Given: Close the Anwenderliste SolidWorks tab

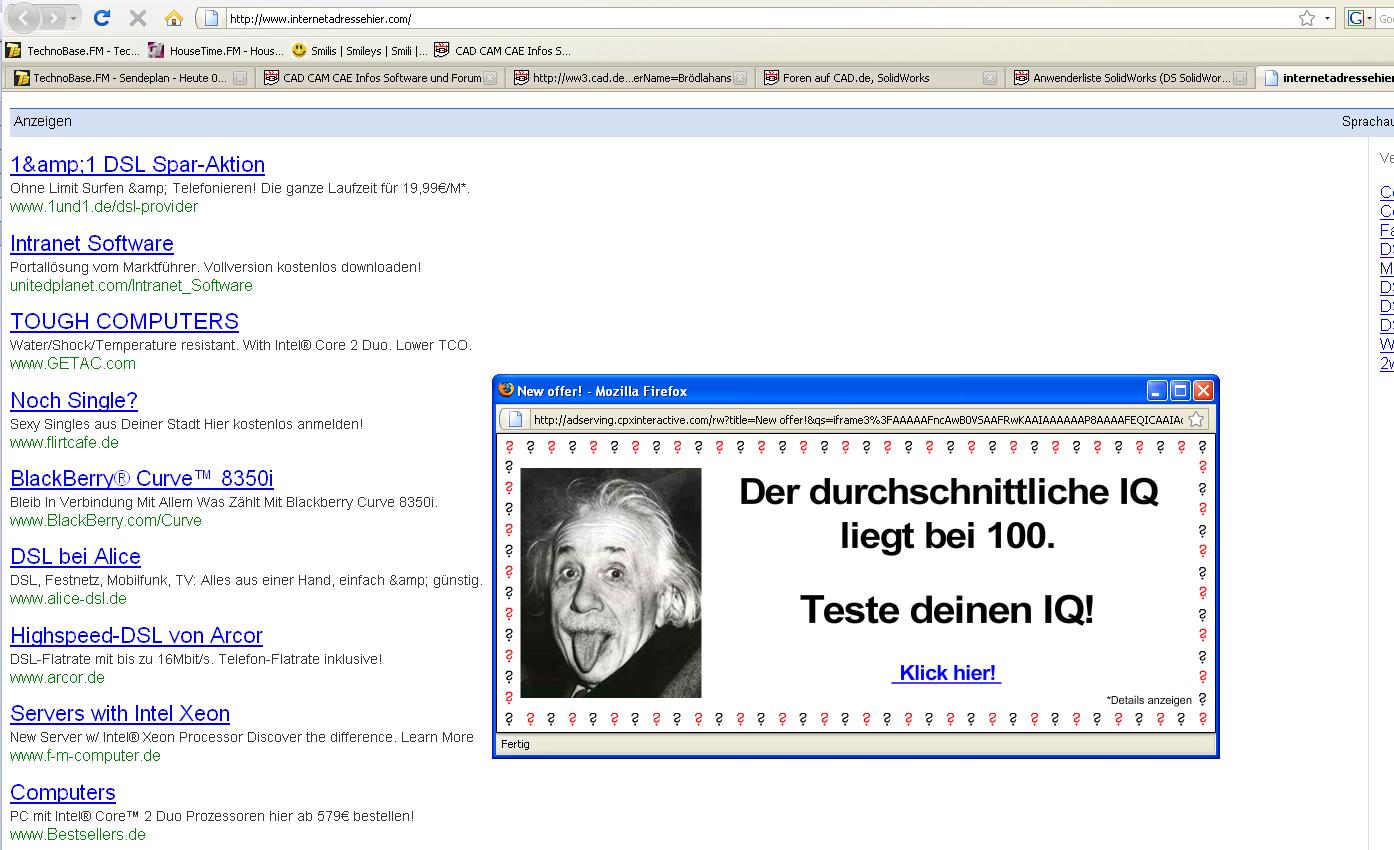Looking at the screenshot, I should (1240, 78).
